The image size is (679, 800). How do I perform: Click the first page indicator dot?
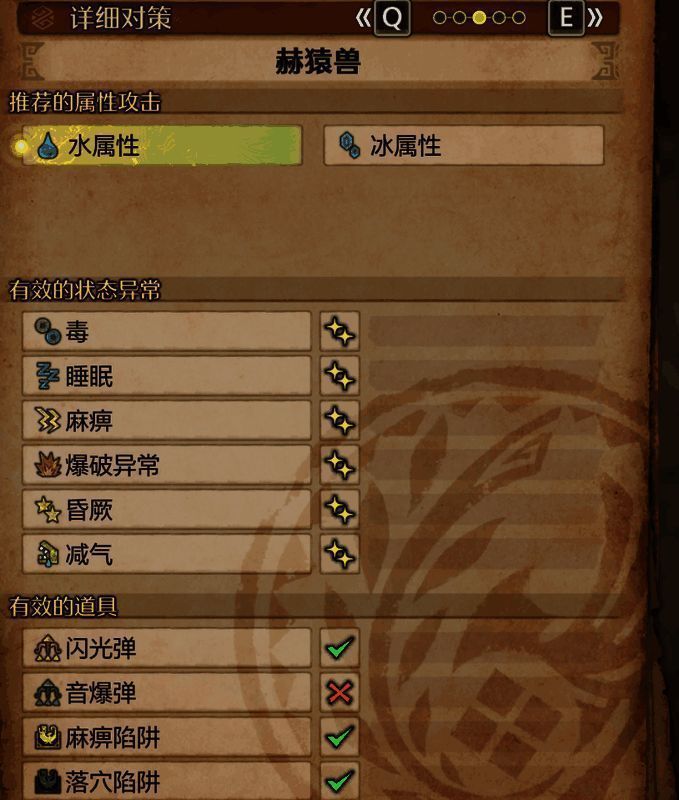click(439, 18)
